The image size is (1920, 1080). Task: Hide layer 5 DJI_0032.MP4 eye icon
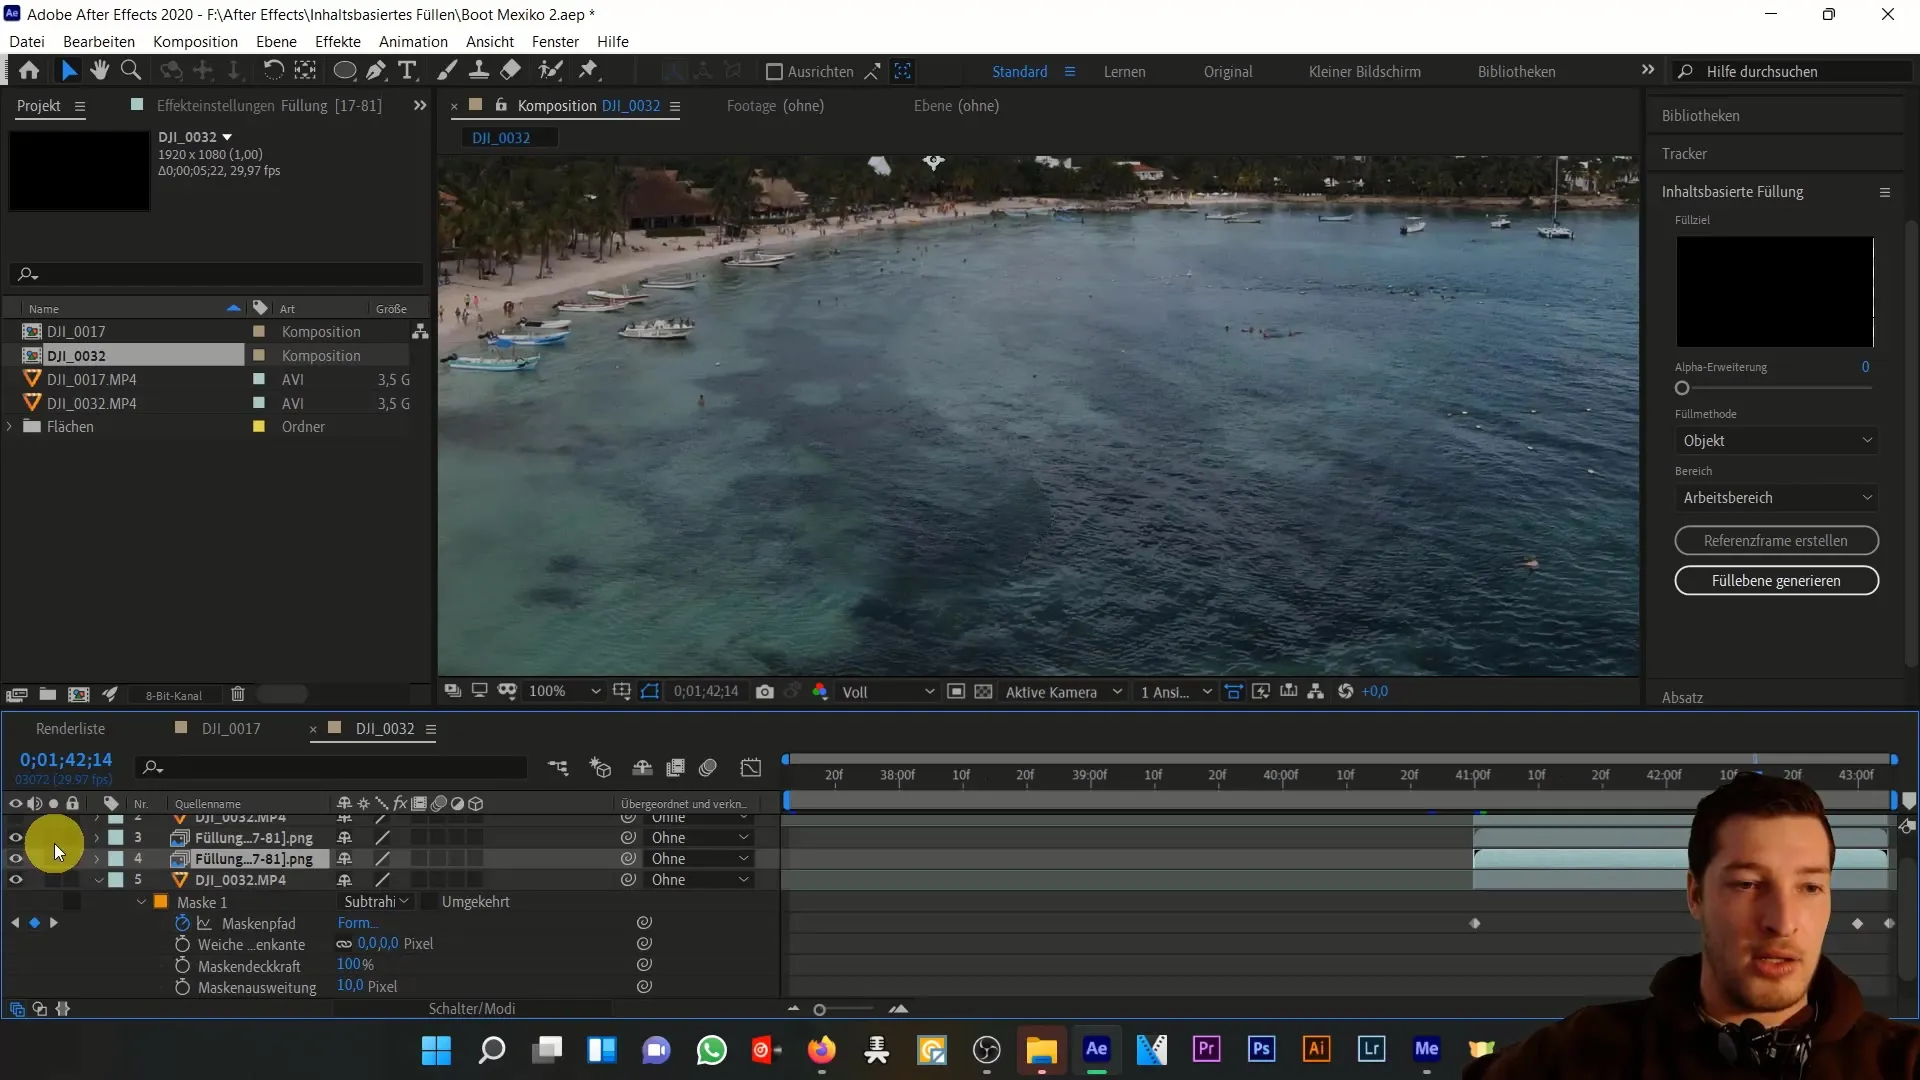click(15, 880)
